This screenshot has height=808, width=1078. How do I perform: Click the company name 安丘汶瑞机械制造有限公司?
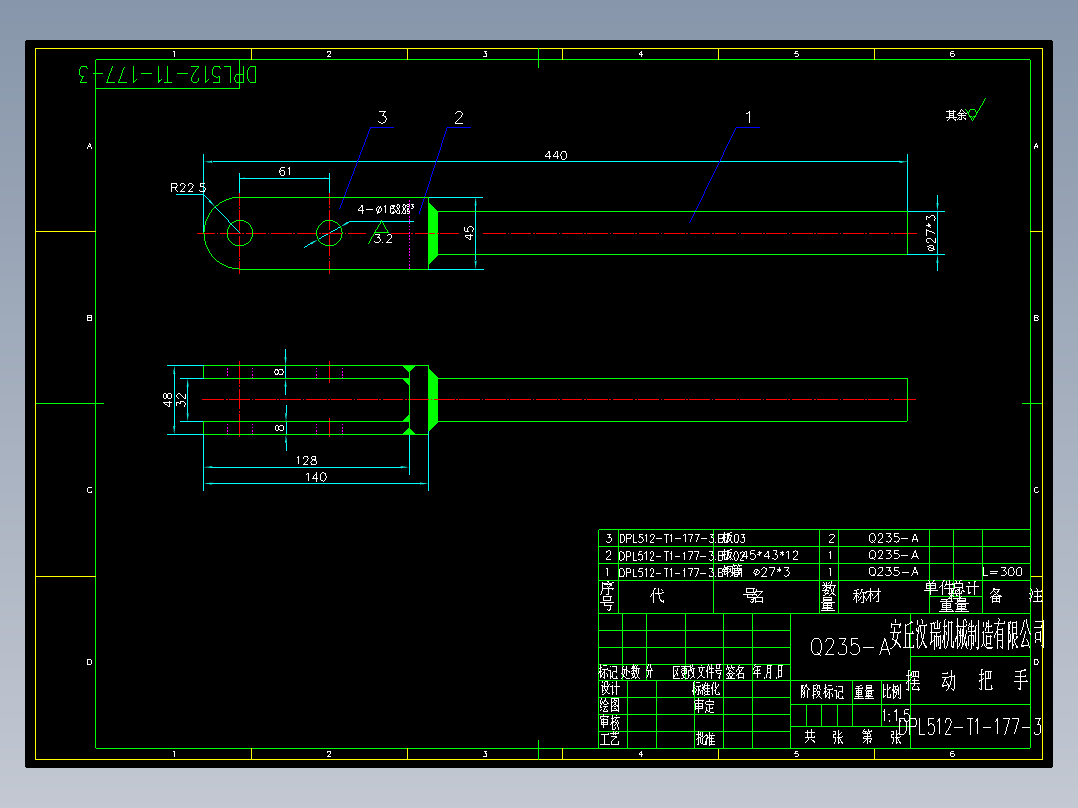[967, 635]
